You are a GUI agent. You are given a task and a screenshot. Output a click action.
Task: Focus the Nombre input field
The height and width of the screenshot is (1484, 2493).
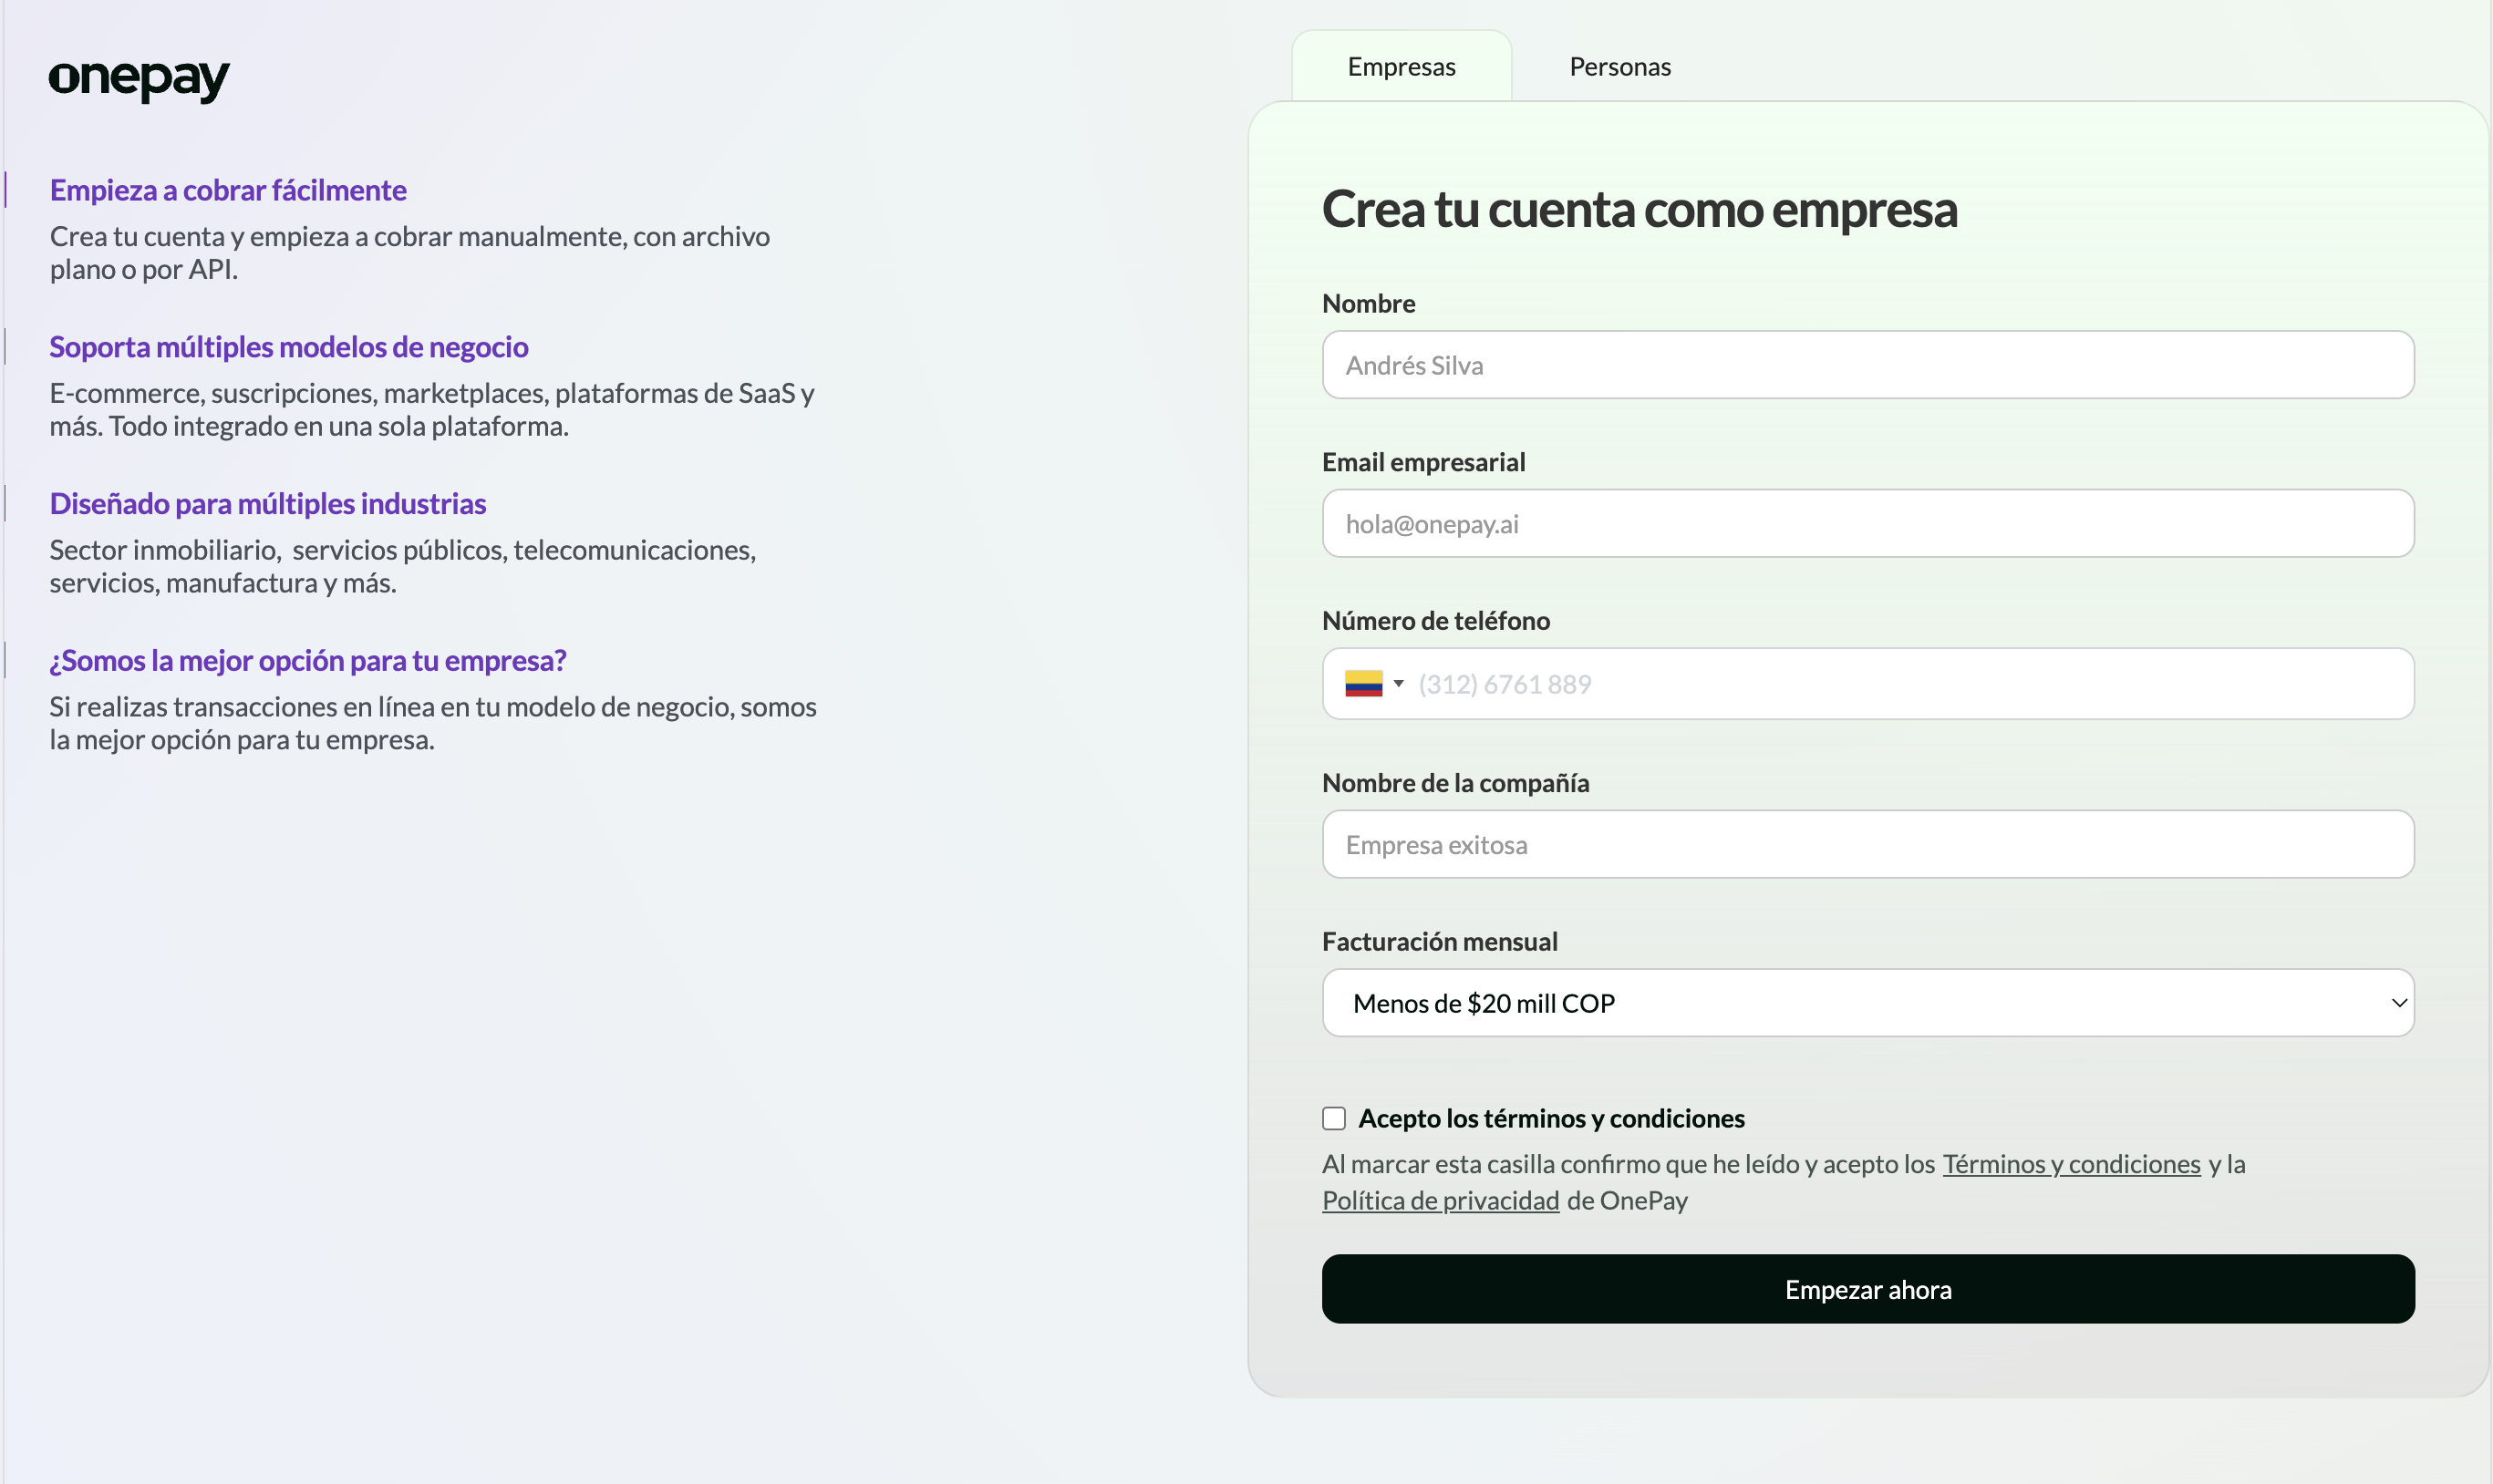(x=1868, y=365)
